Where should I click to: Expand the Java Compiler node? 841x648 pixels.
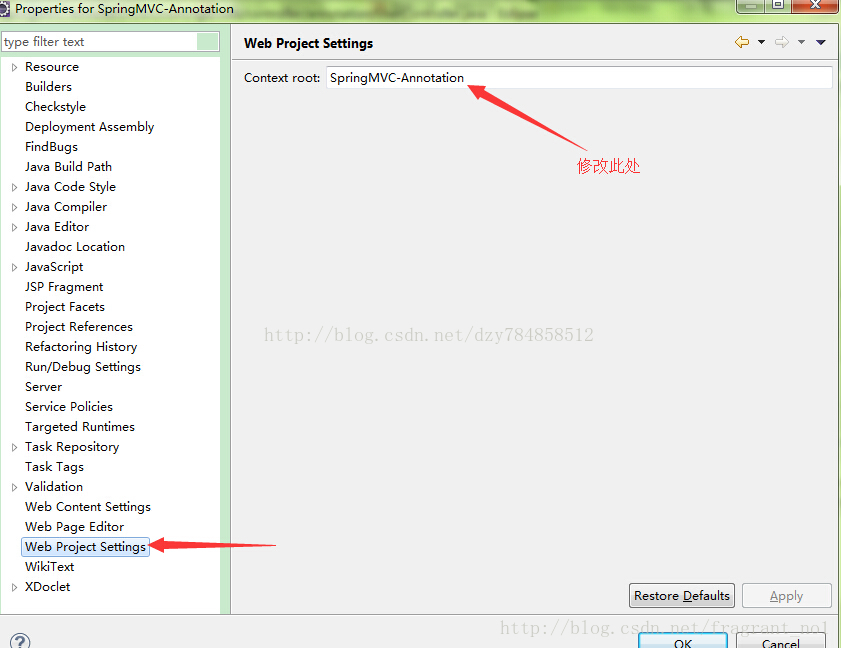tap(14, 207)
